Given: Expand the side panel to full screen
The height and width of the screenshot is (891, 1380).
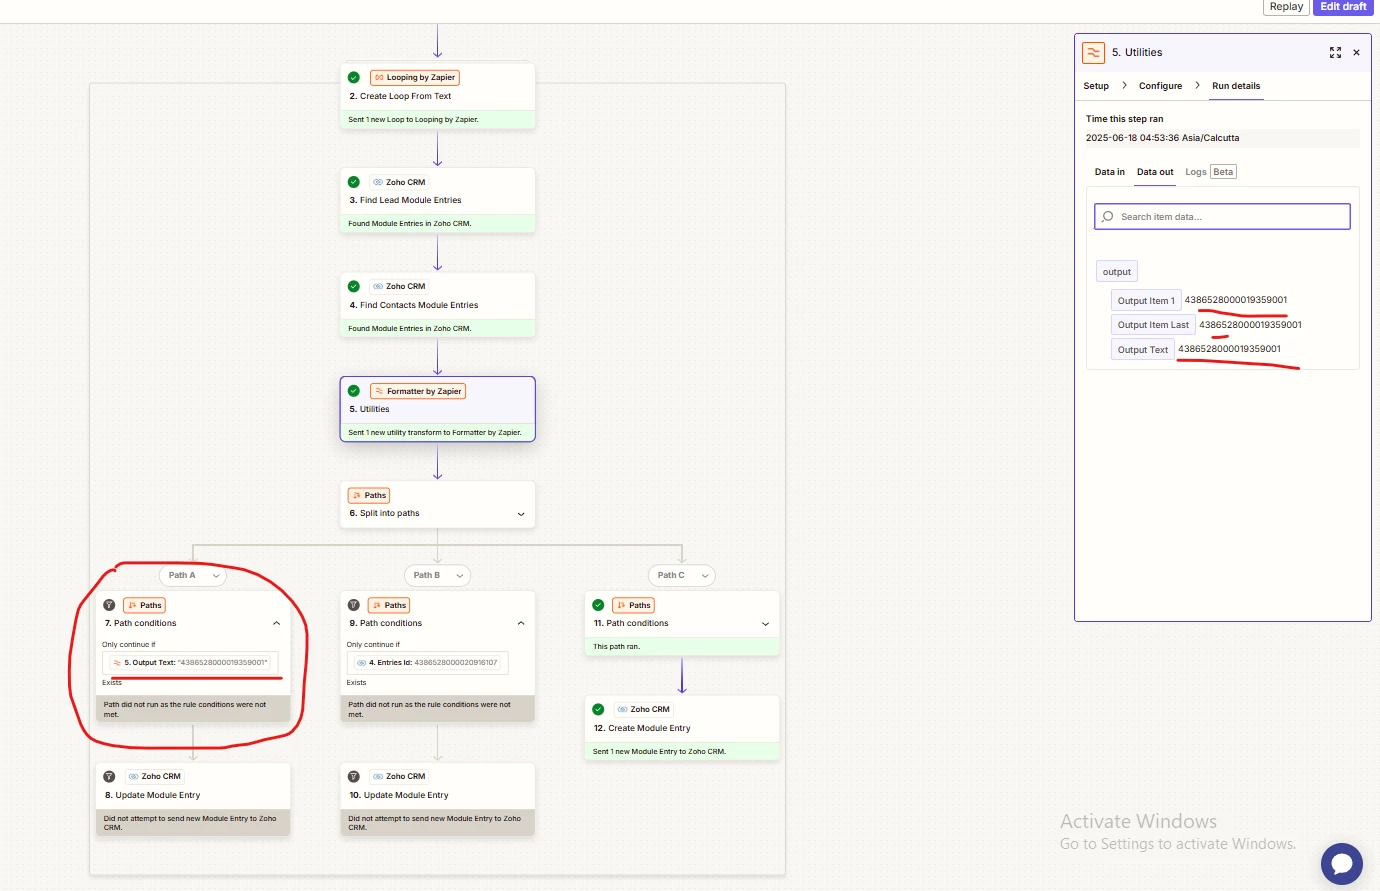Looking at the screenshot, I should [x=1335, y=53].
